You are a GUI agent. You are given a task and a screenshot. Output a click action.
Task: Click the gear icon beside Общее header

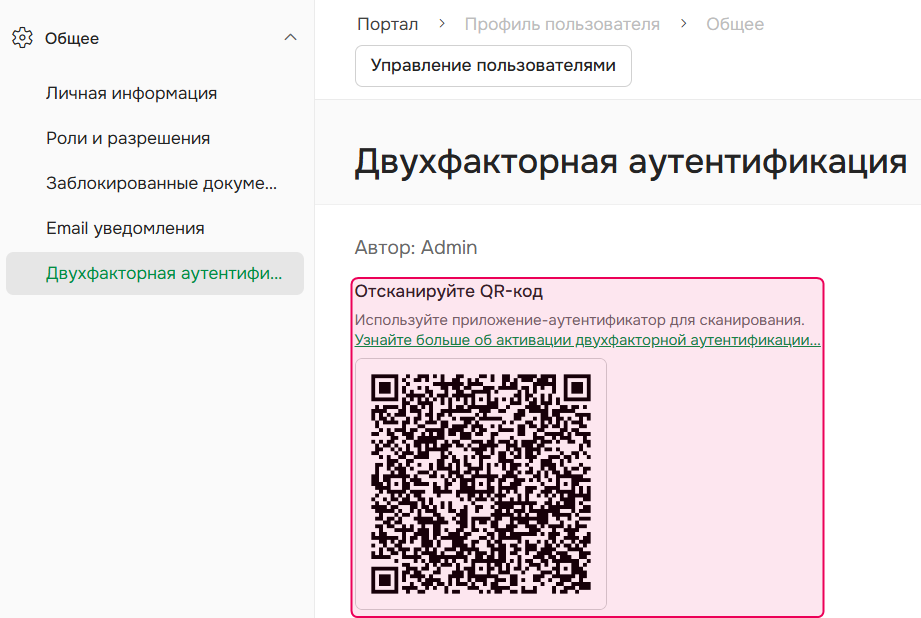[22, 37]
